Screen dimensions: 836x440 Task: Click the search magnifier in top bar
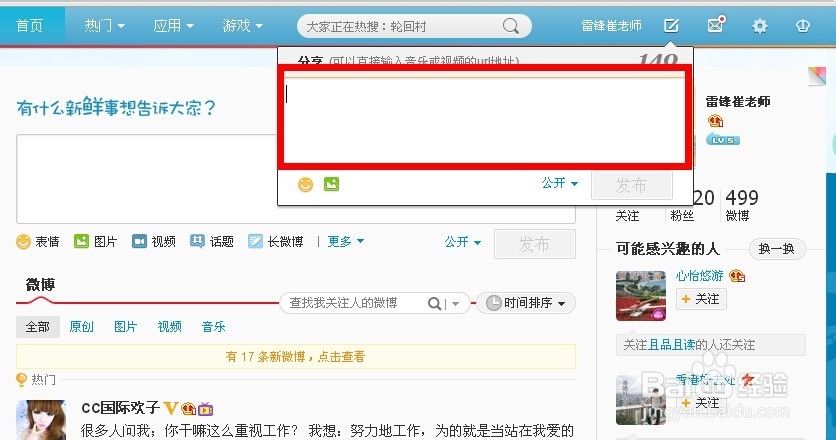[x=510, y=26]
